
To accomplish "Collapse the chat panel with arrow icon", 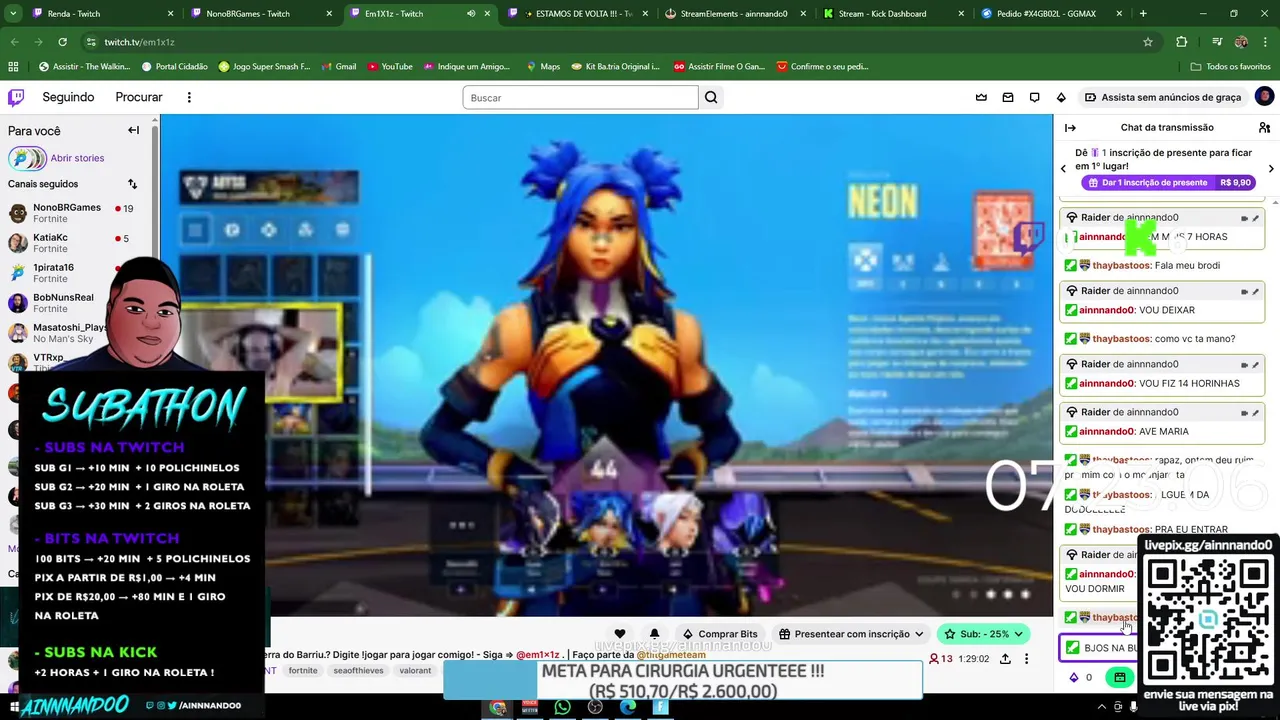I will [1070, 127].
